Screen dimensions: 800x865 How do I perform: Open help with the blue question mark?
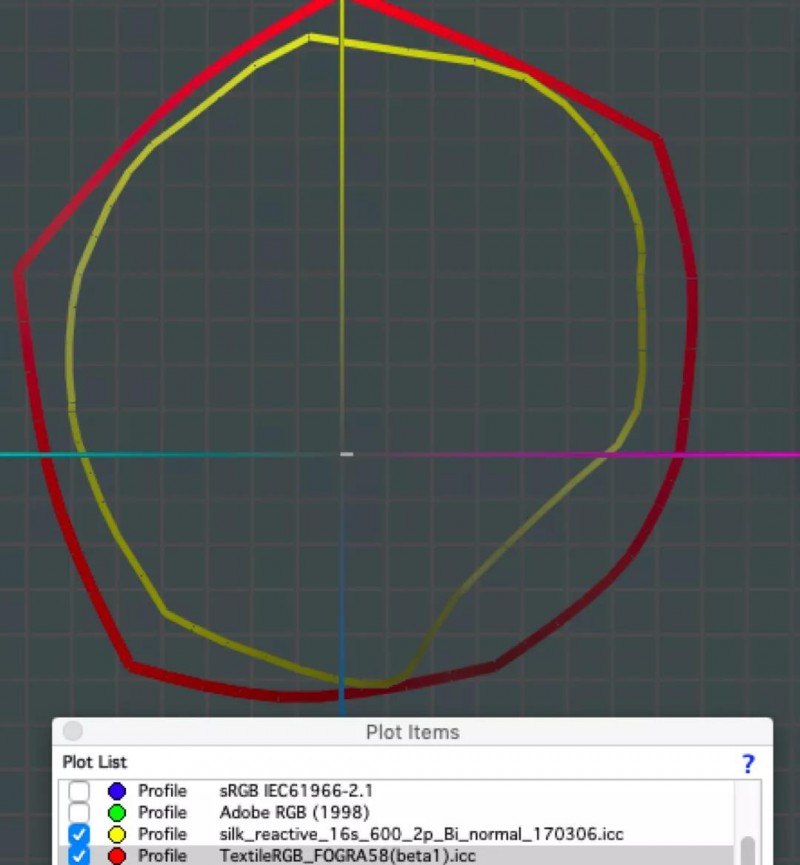[x=747, y=764]
